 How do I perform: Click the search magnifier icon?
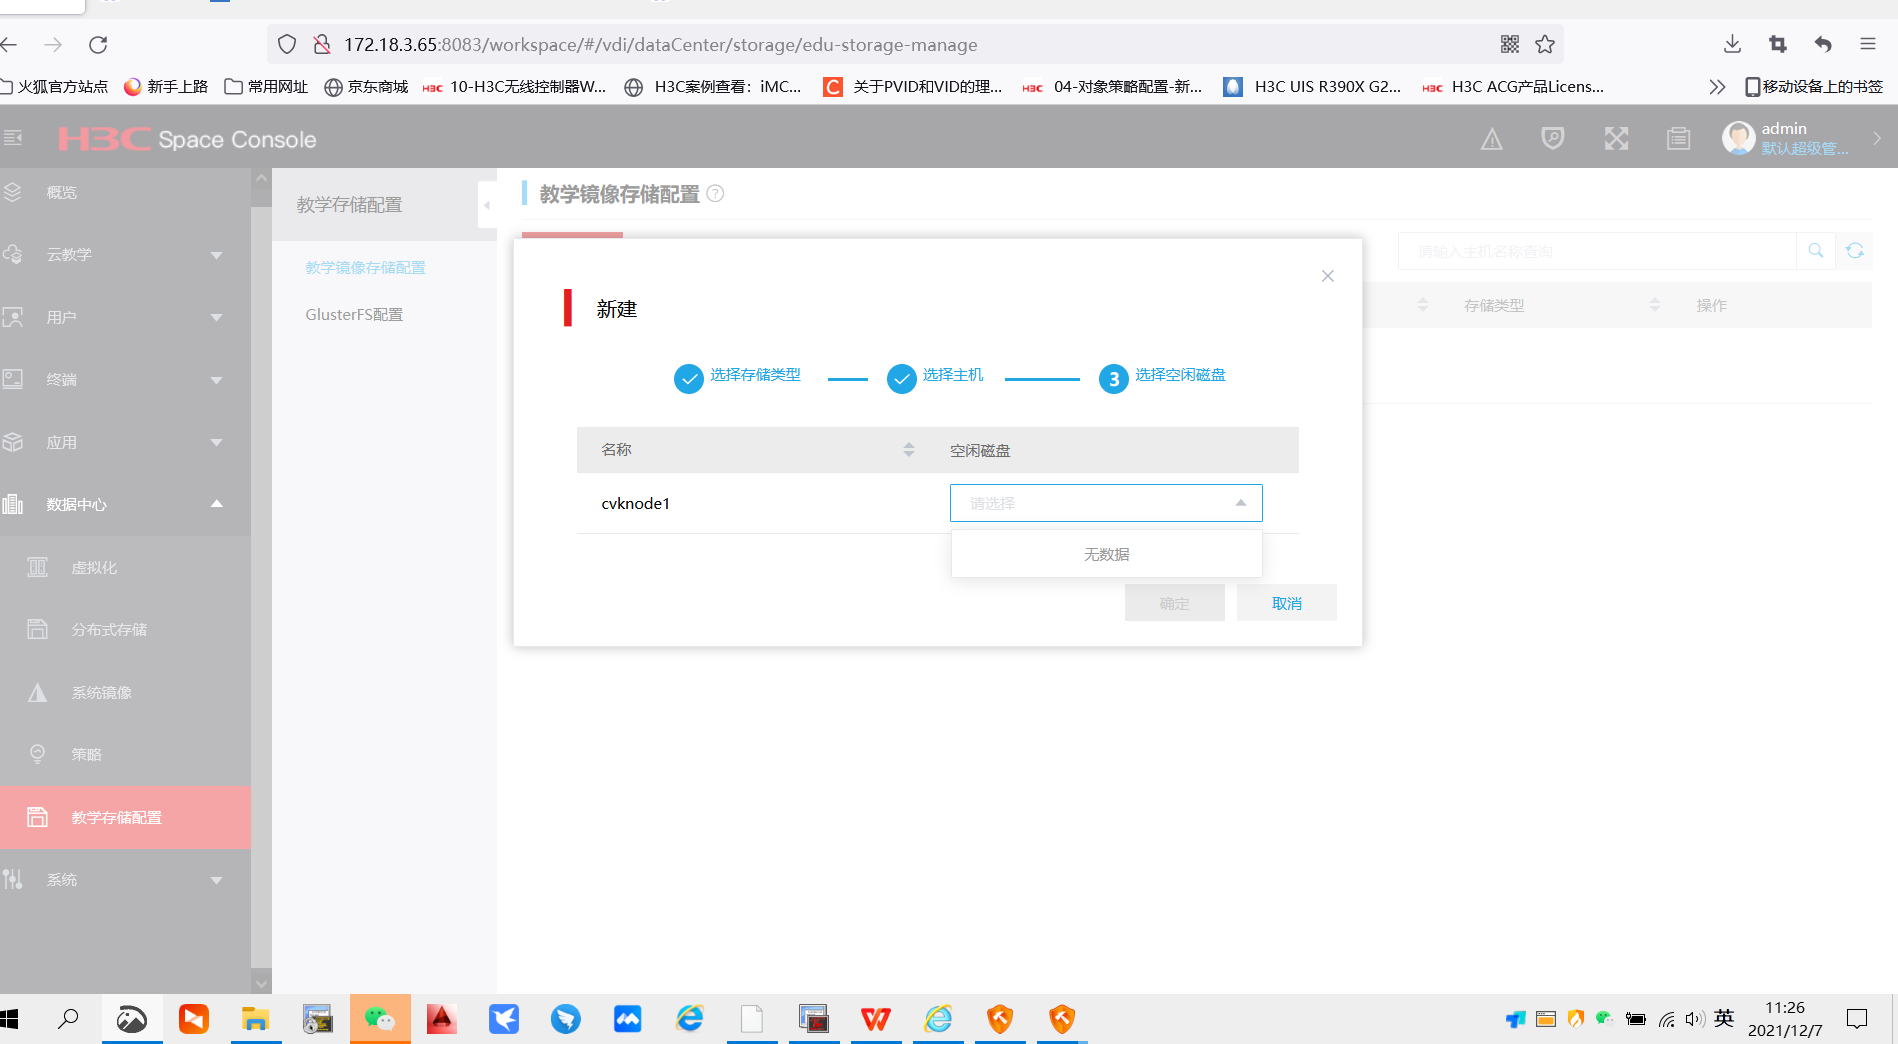coord(1815,251)
